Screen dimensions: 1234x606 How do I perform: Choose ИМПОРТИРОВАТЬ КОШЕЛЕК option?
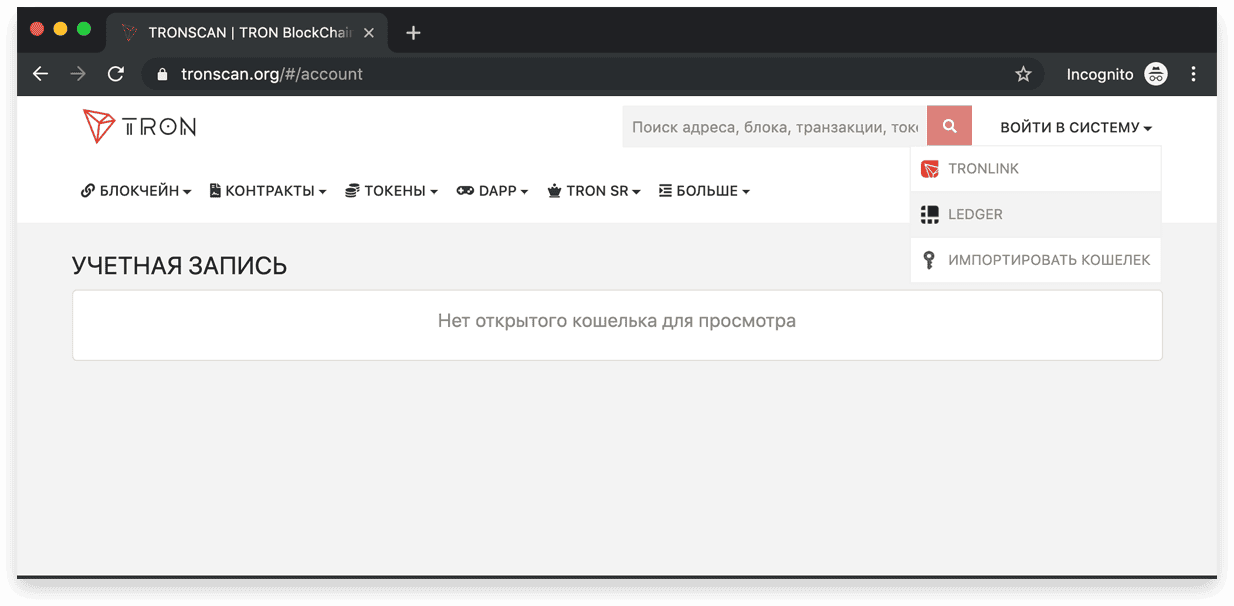1036,260
